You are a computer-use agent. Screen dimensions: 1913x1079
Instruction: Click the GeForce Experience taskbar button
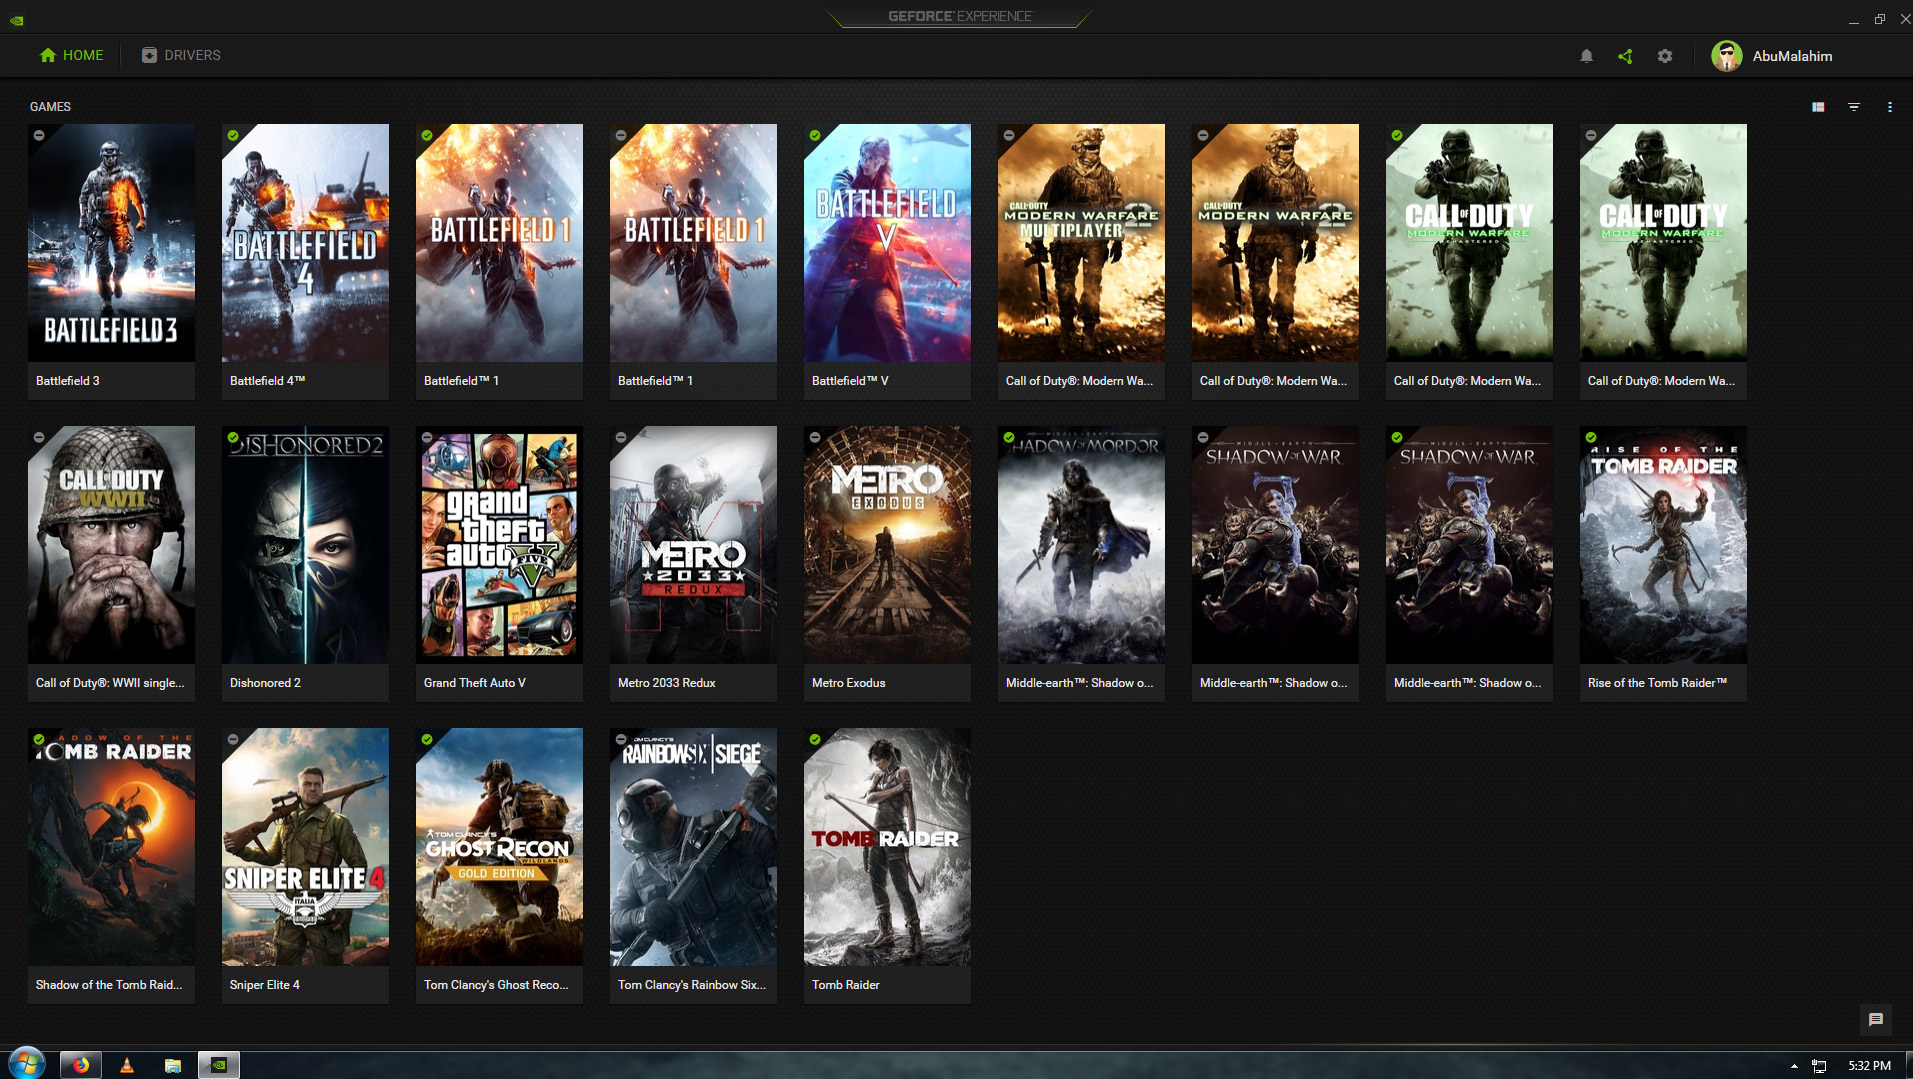219,1065
